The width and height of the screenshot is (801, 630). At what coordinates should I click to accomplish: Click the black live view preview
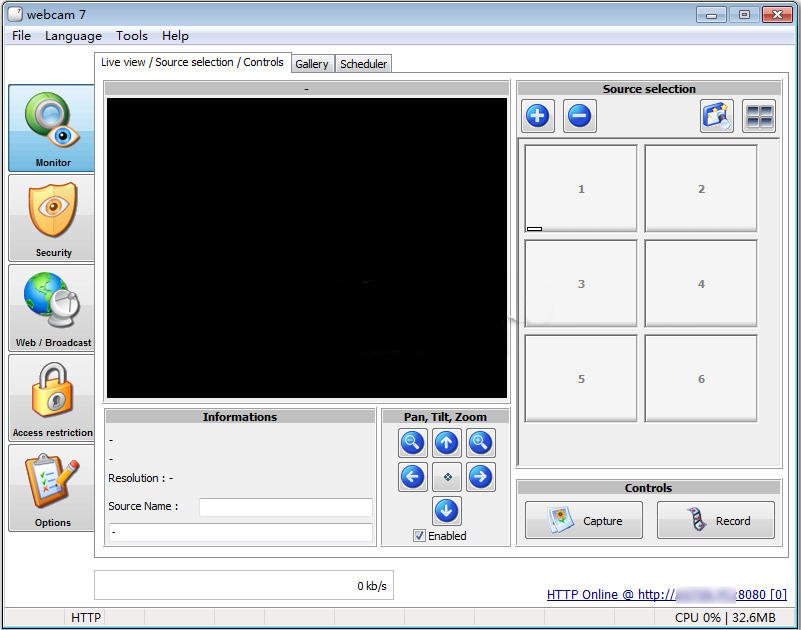307,248
